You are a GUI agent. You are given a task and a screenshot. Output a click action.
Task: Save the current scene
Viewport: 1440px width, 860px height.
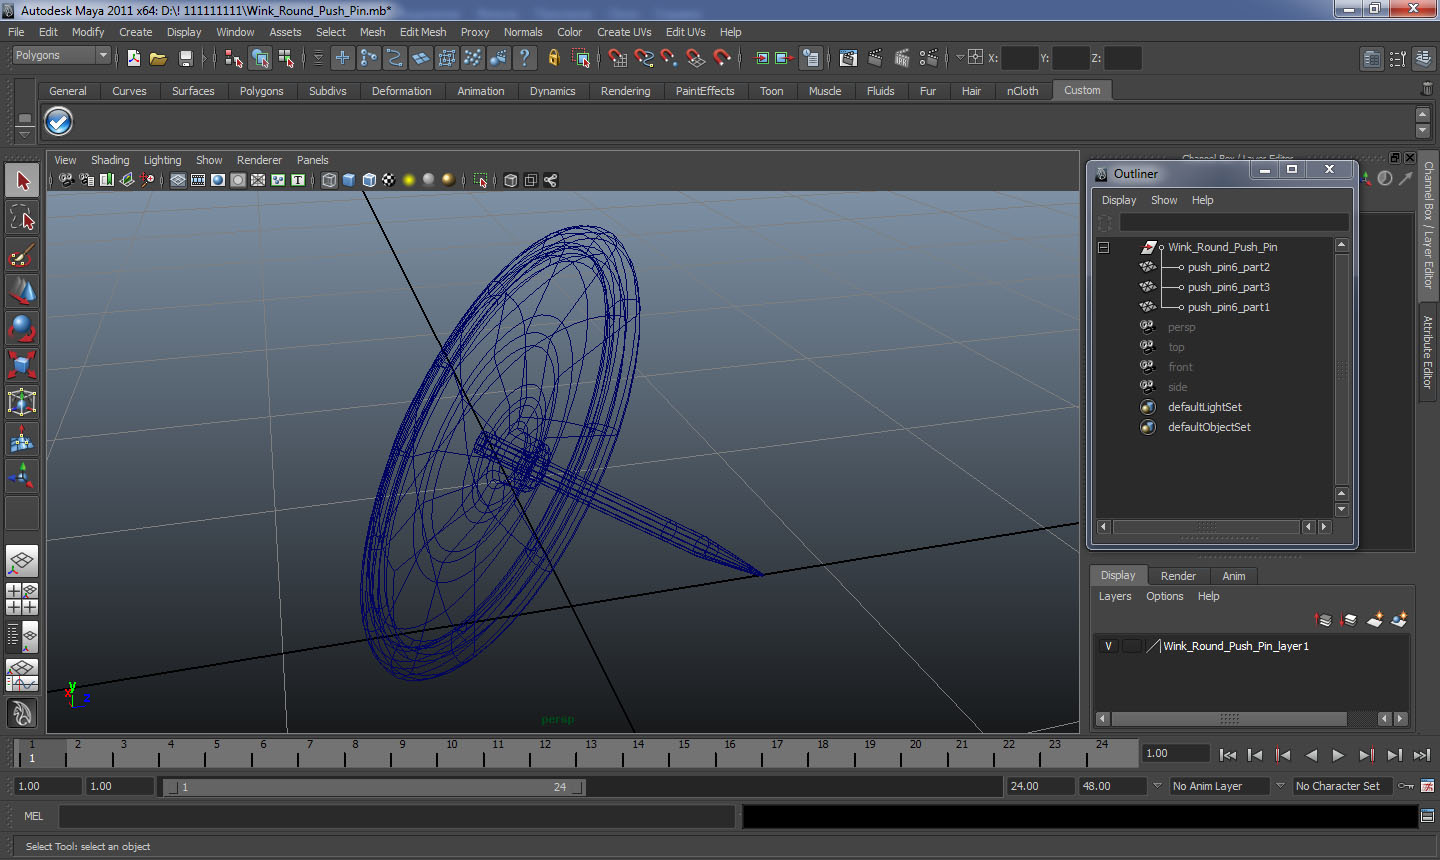tap(185, 58)
